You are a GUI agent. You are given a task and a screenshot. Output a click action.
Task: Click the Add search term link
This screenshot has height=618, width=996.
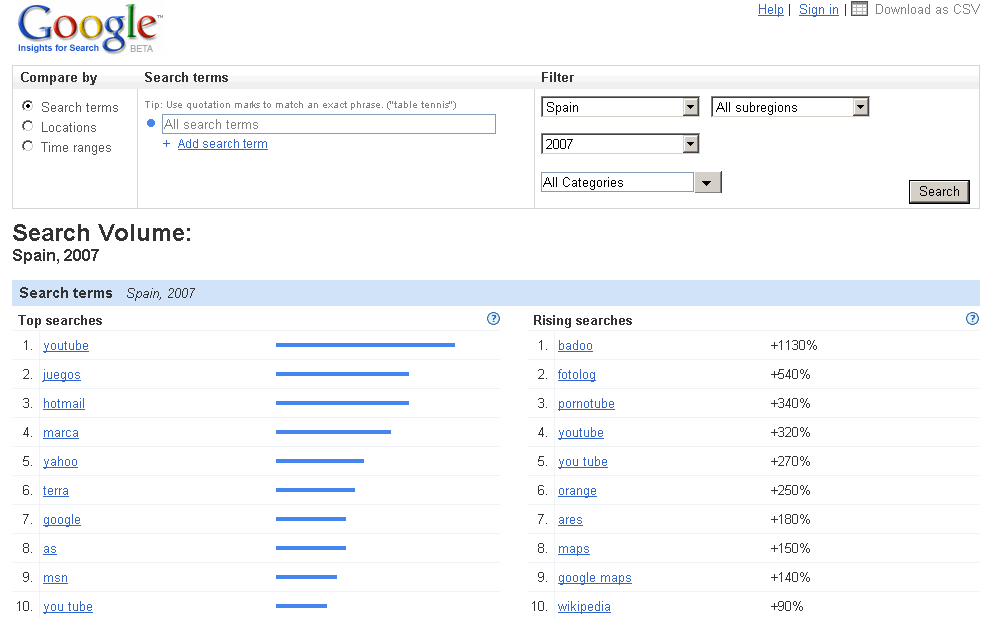pos(222,144)
